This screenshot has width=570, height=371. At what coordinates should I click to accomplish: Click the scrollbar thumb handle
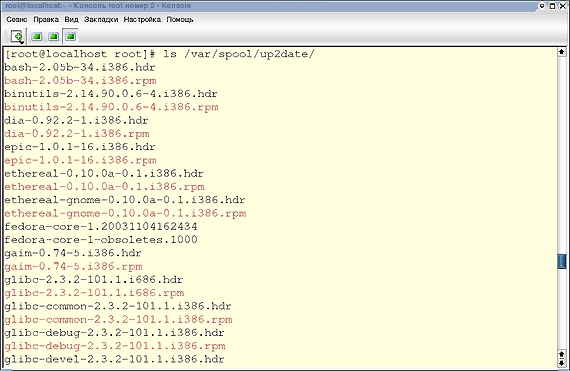click(x=562, y=262)
